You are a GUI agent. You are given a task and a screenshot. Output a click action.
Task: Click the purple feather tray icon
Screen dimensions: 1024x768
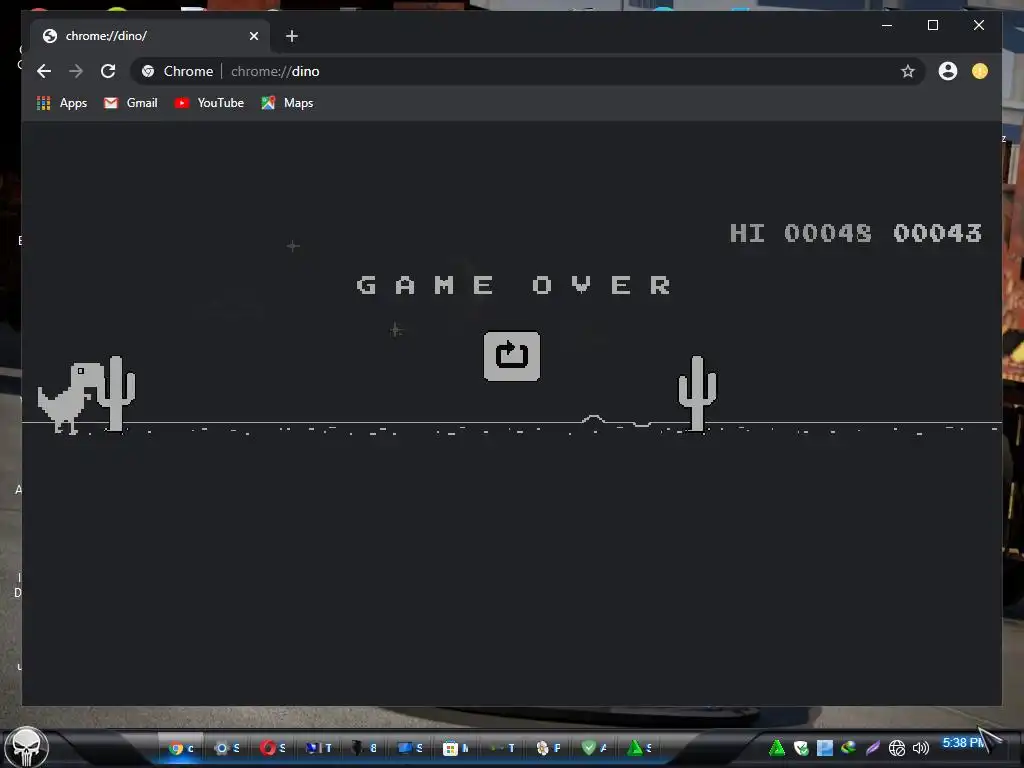tap(872, 748)
